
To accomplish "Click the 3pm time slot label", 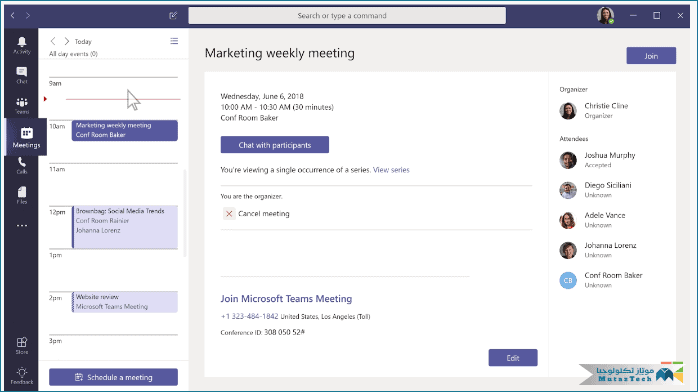I will [55, 341].
